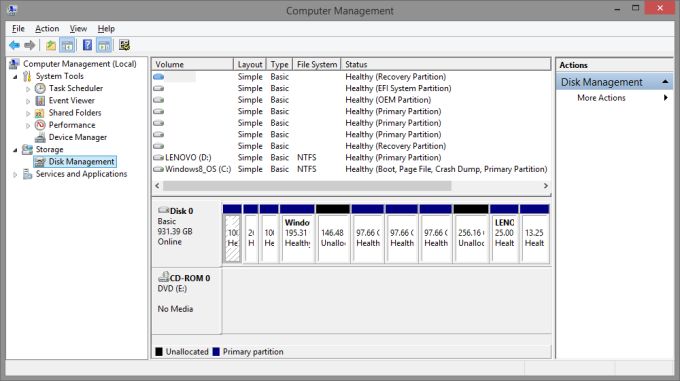Click the Shared Folders icon
The image size is (680, 381).
coord(40,113)
